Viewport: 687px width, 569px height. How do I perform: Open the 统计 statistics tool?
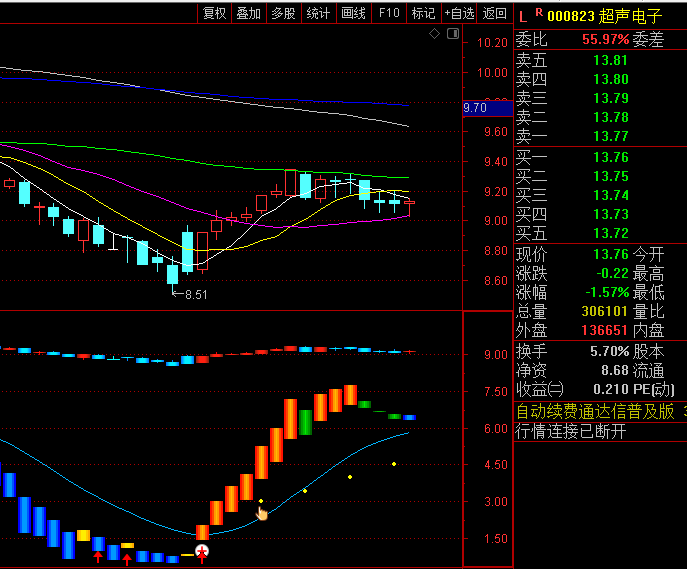319,13
